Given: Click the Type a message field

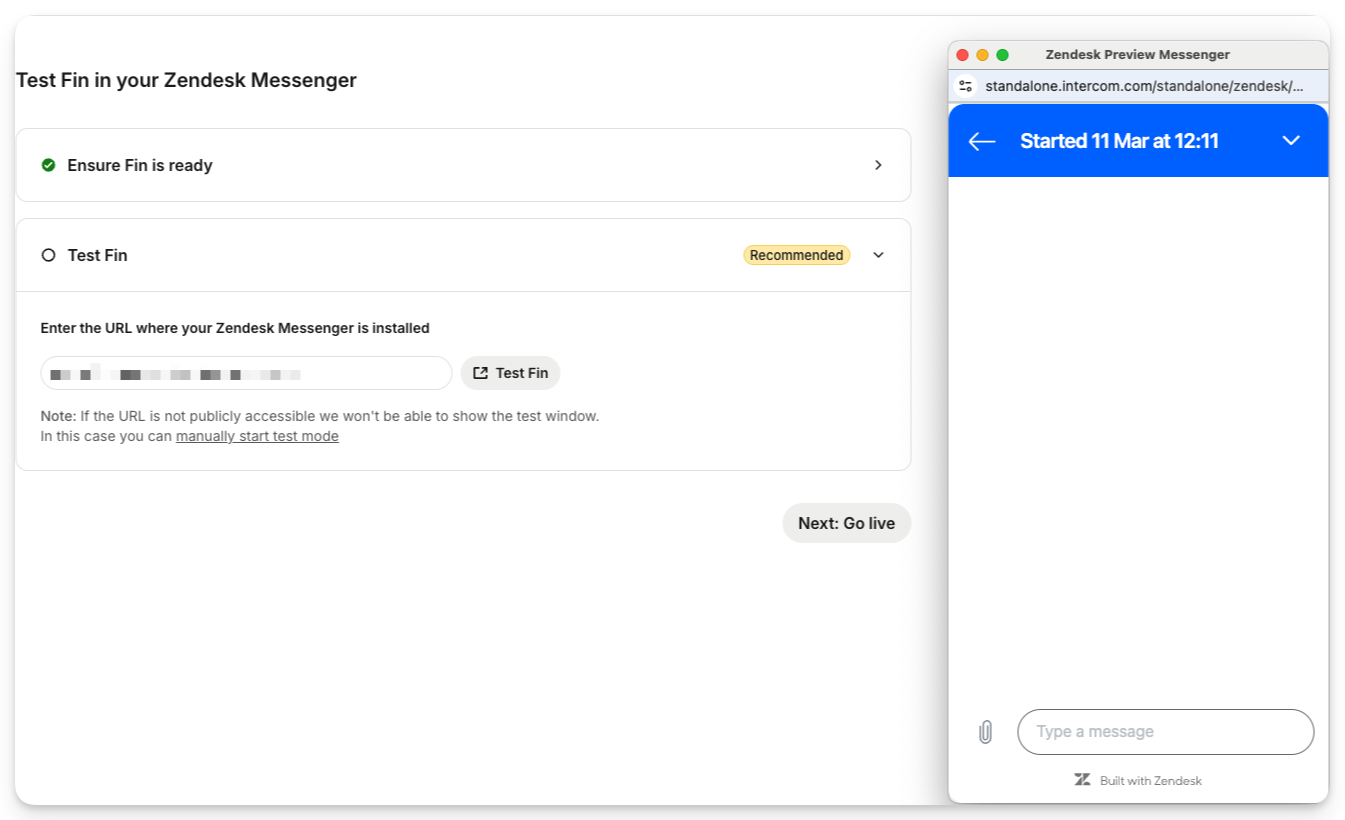Looking at the screenshot, I should (x=1165, y=732).
